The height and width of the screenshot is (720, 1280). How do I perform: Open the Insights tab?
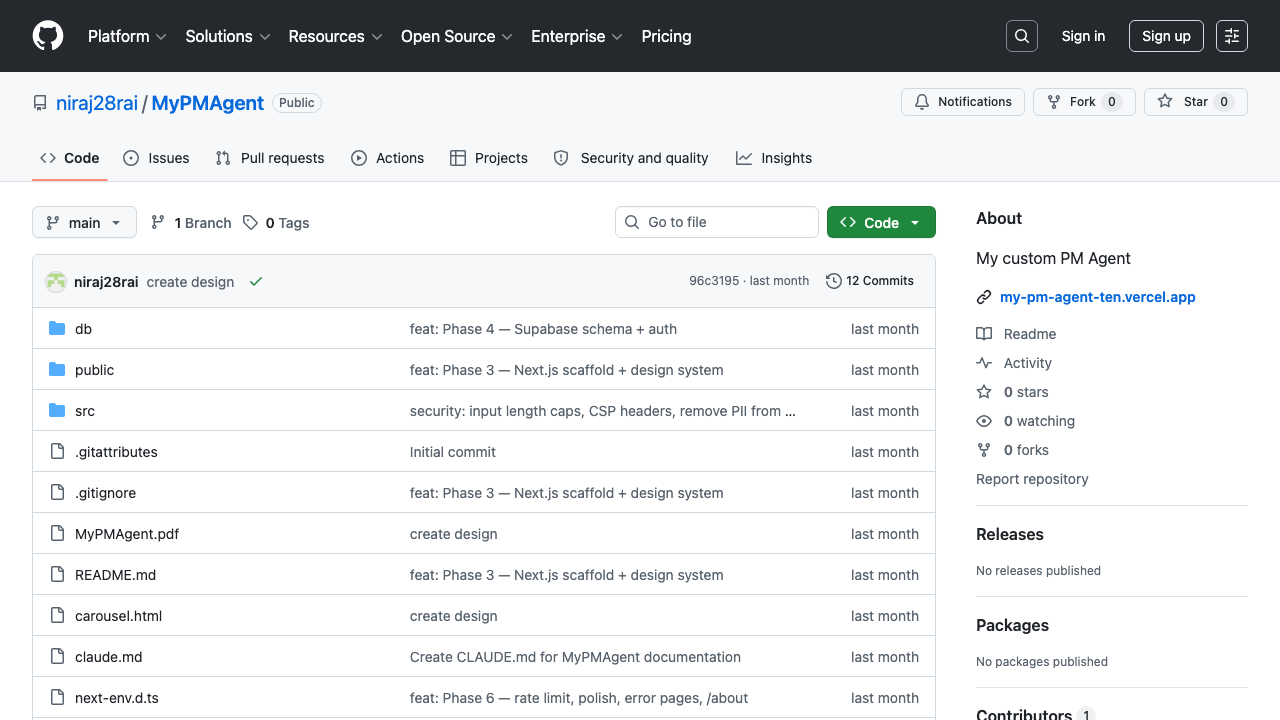(x=774, y=158)
